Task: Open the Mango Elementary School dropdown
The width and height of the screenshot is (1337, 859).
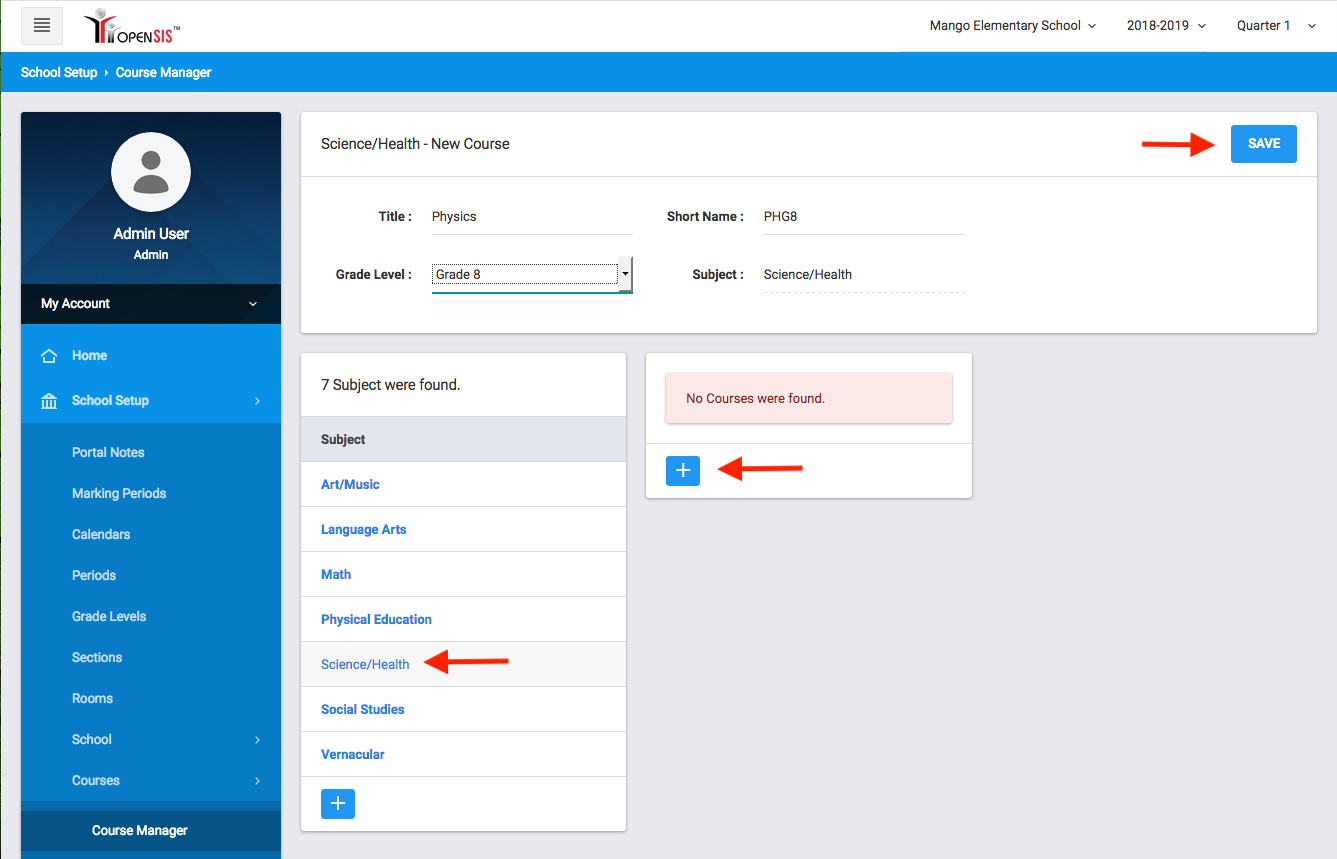Action: click(1012, 26)
